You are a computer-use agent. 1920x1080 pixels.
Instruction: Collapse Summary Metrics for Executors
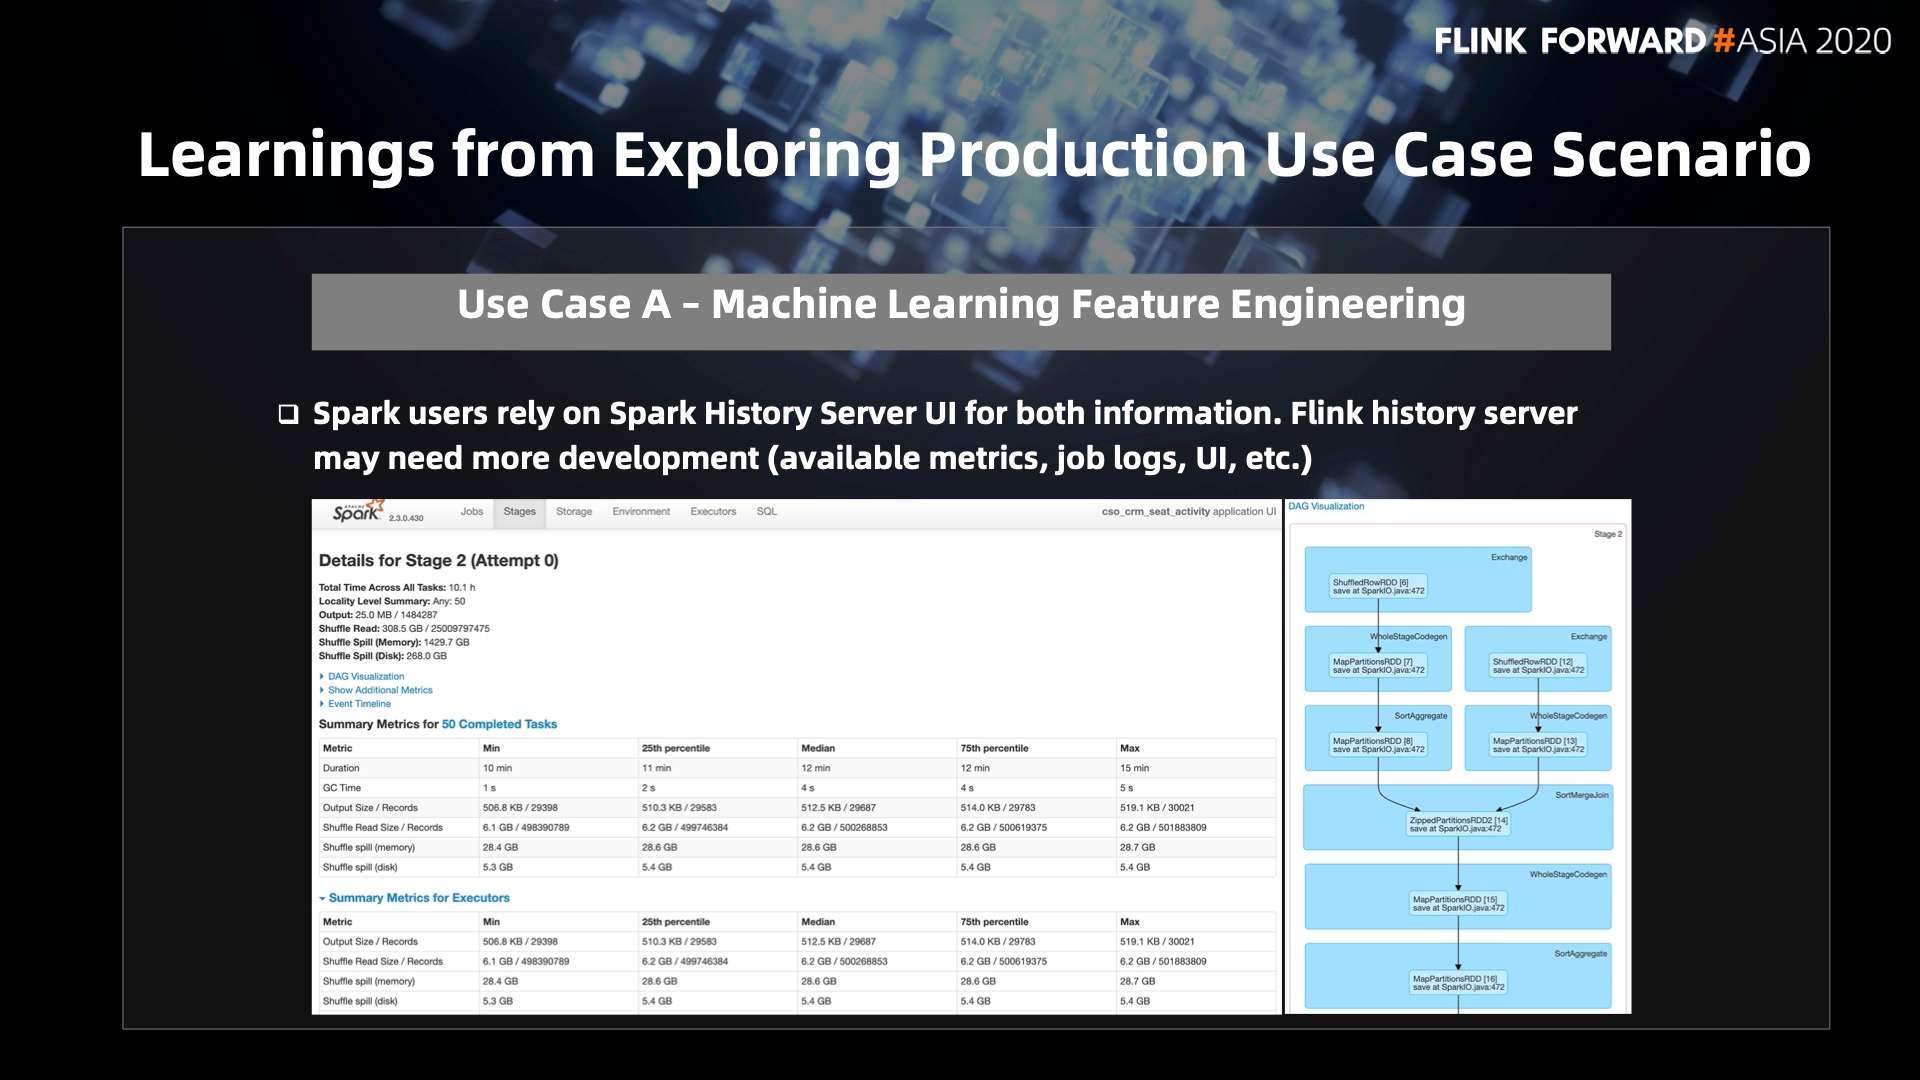pos(418,898)
